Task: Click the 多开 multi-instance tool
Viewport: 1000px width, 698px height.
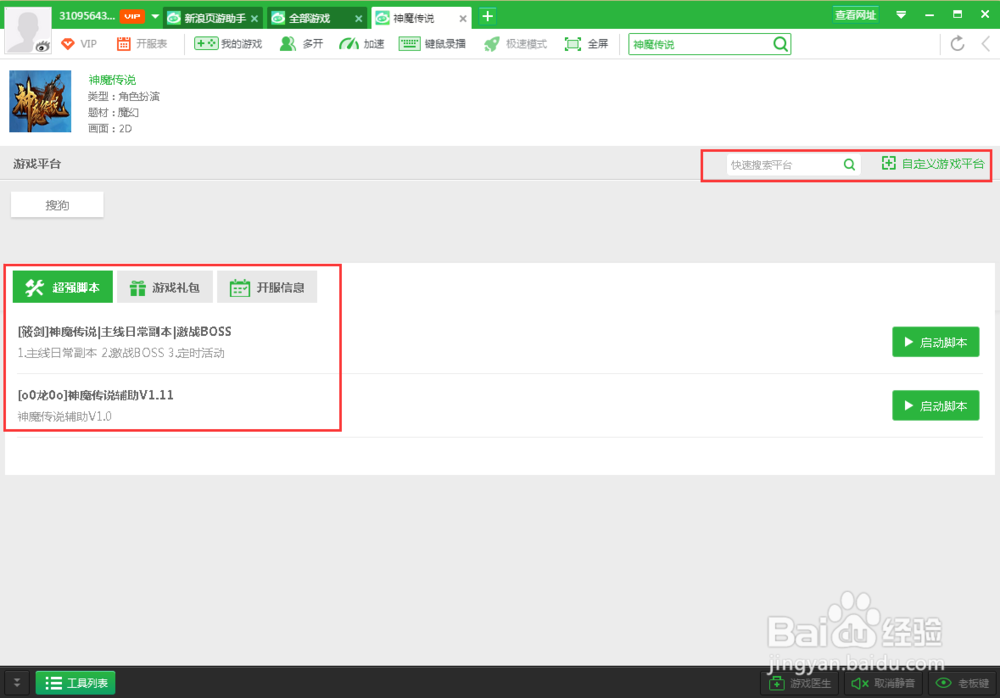Action: click(302, 44)
